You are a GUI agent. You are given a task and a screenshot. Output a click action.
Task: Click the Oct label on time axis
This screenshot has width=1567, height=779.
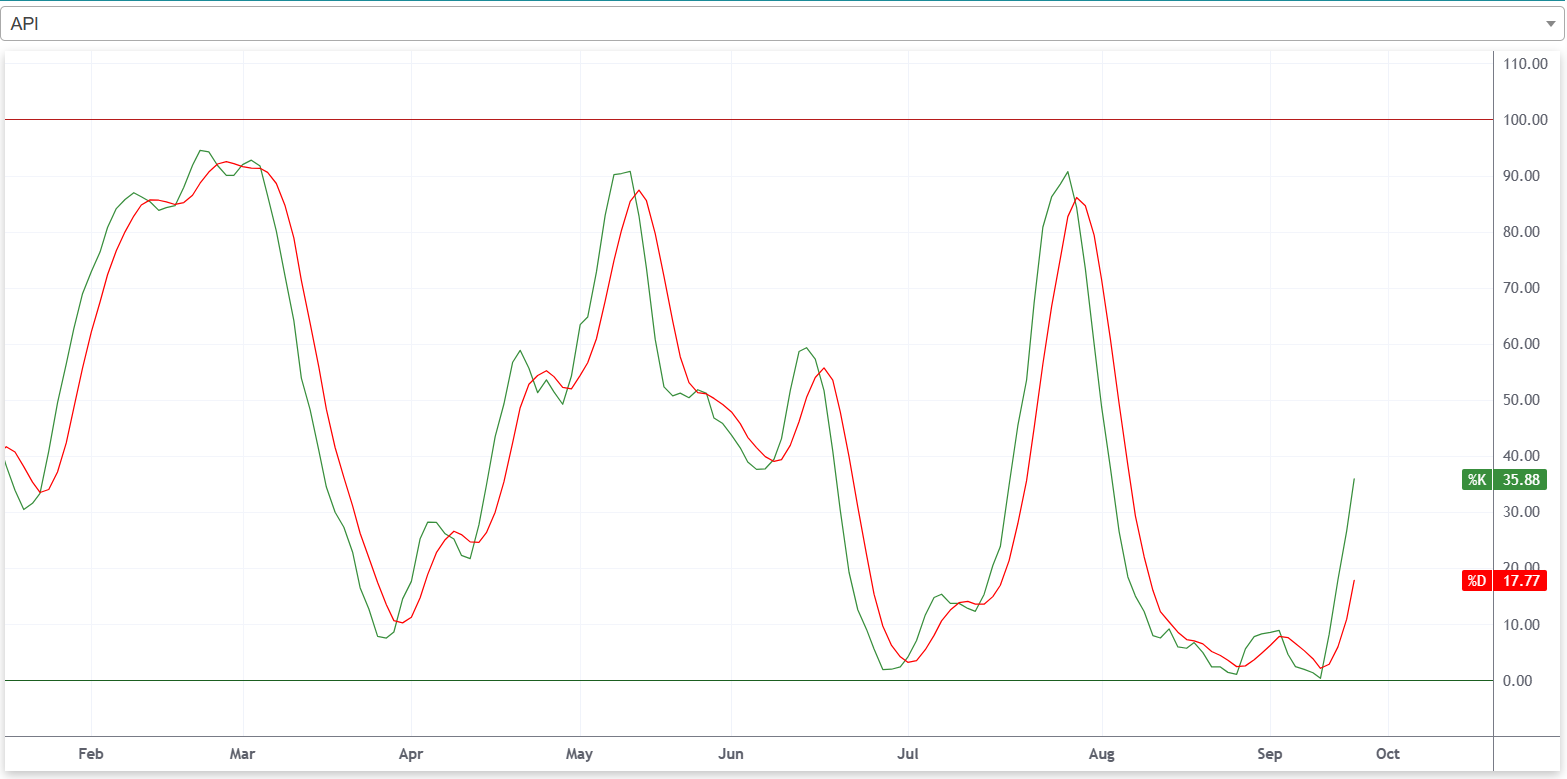pos(1387,753)
